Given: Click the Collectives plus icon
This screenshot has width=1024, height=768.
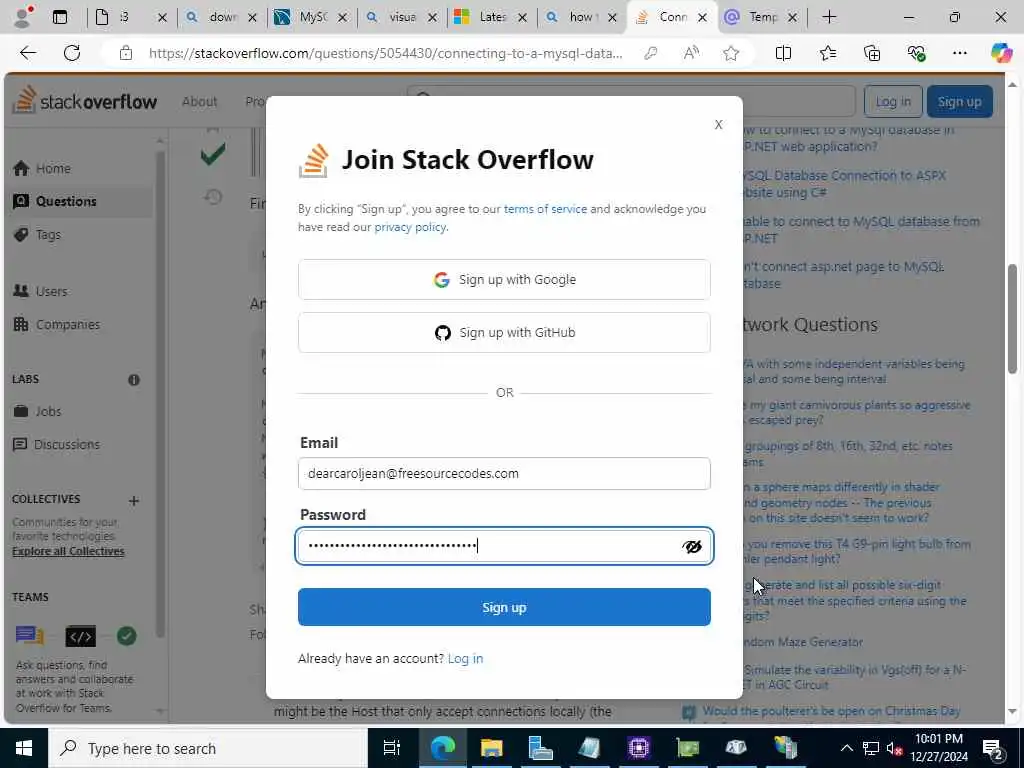Looking at the screenshot, I should pos(134,501).
